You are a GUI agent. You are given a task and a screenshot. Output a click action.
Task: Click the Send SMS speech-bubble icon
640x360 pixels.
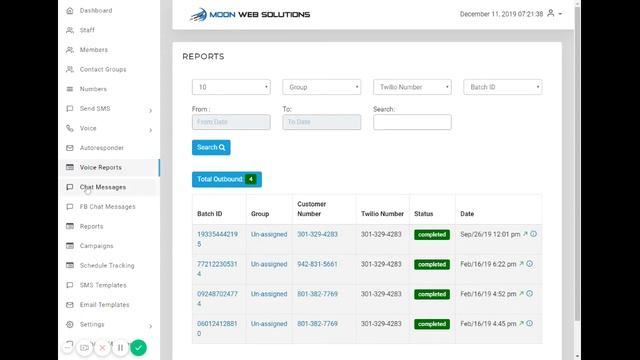coord(70,109)
